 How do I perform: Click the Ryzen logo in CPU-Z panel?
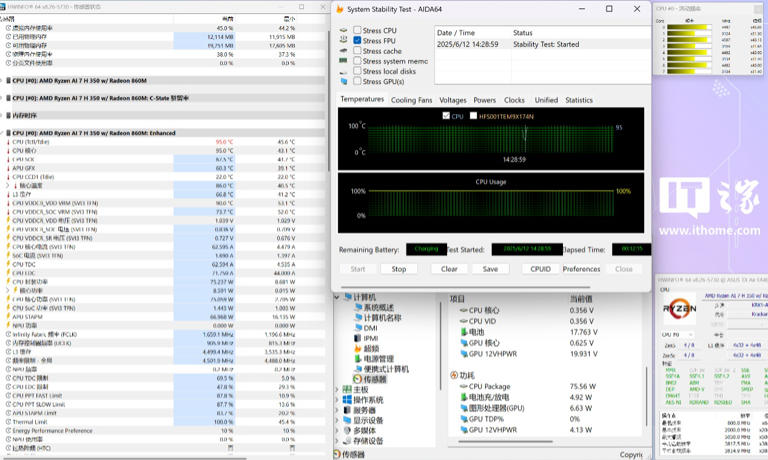681,307
